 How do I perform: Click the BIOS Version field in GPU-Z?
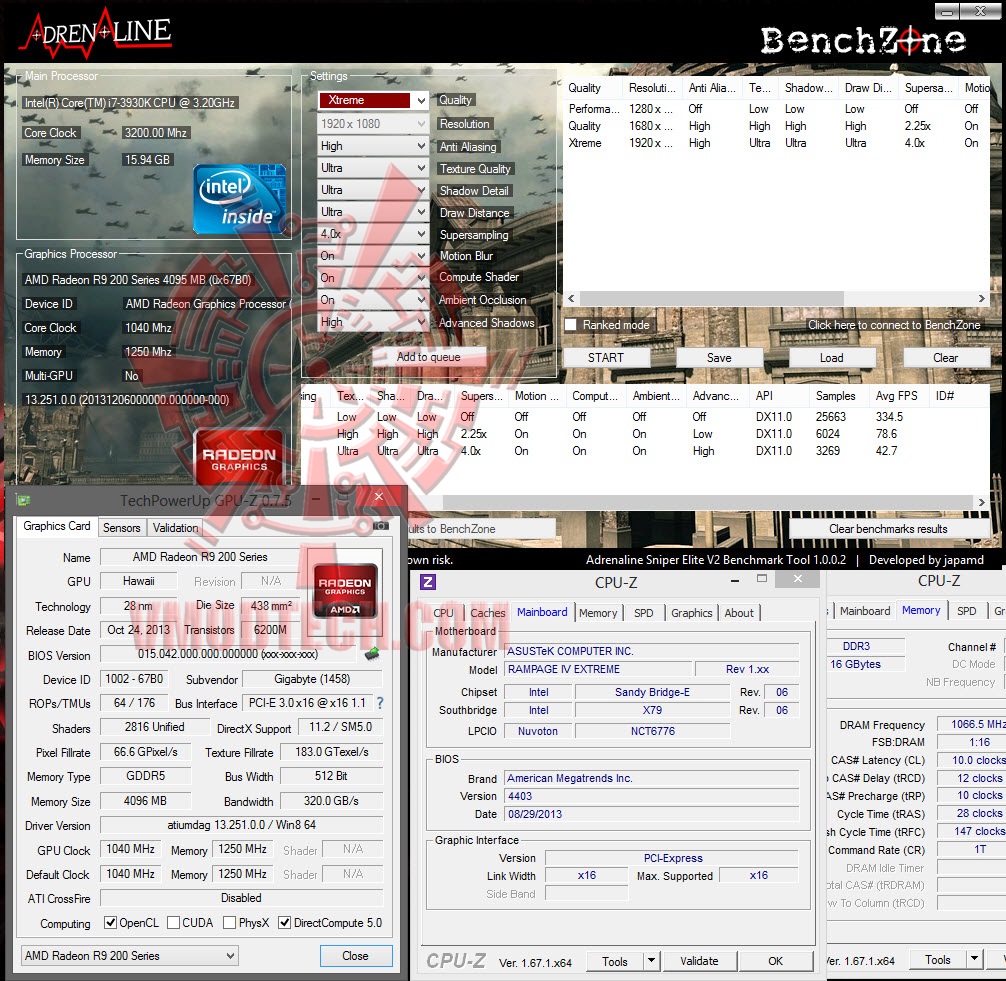[228, 654]
